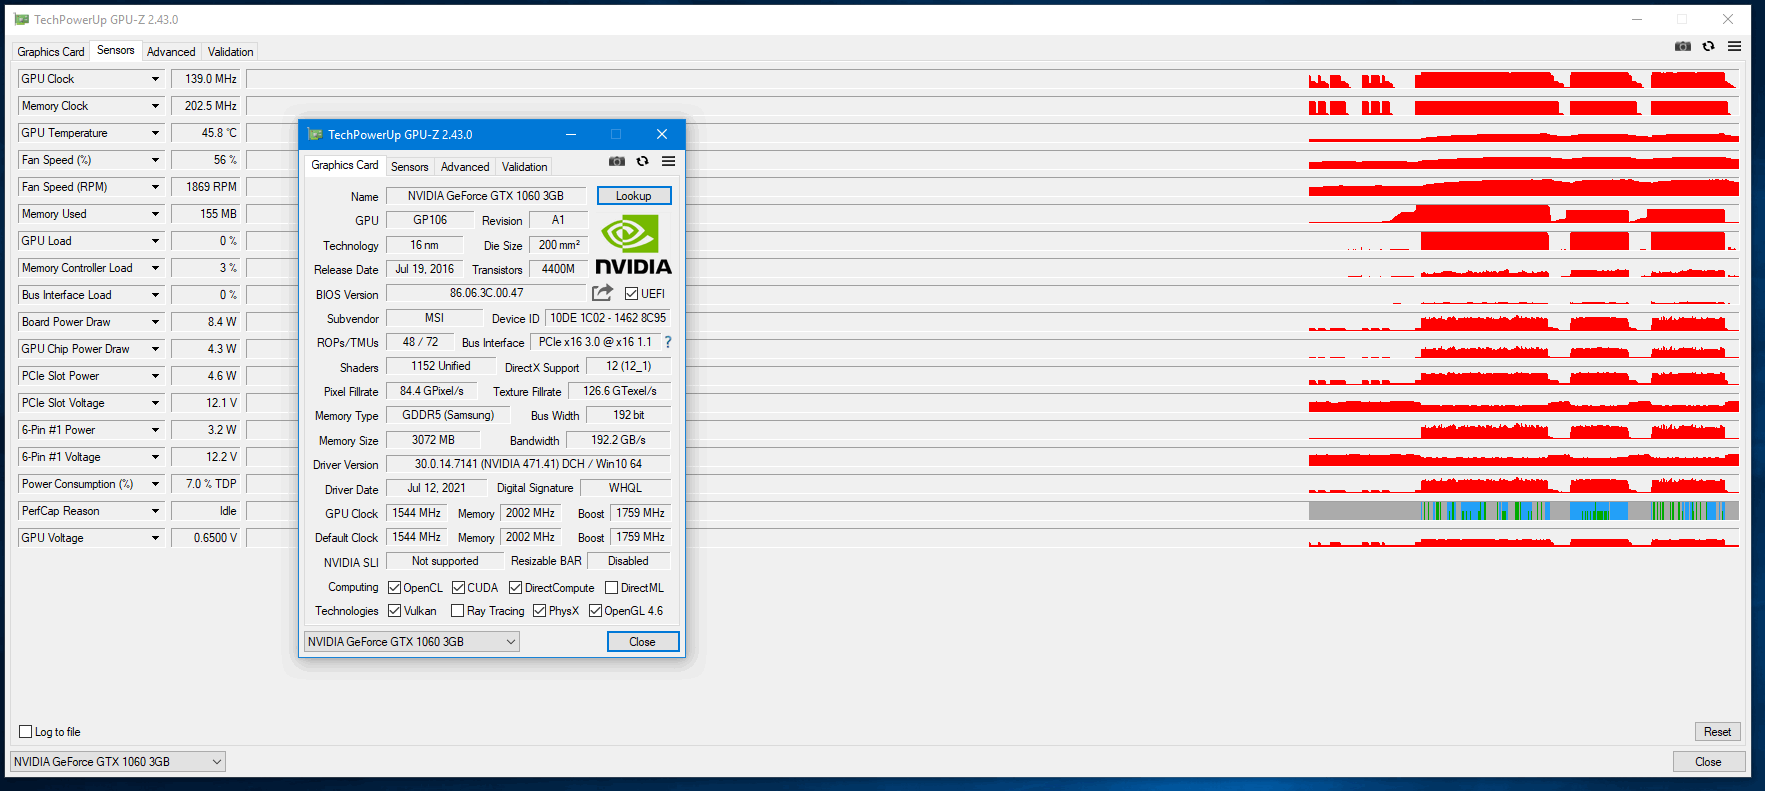Open the GPU Clock sensor dropdown
The height and width of the screenshot is (791, 1765).
[x=155, y=79]
